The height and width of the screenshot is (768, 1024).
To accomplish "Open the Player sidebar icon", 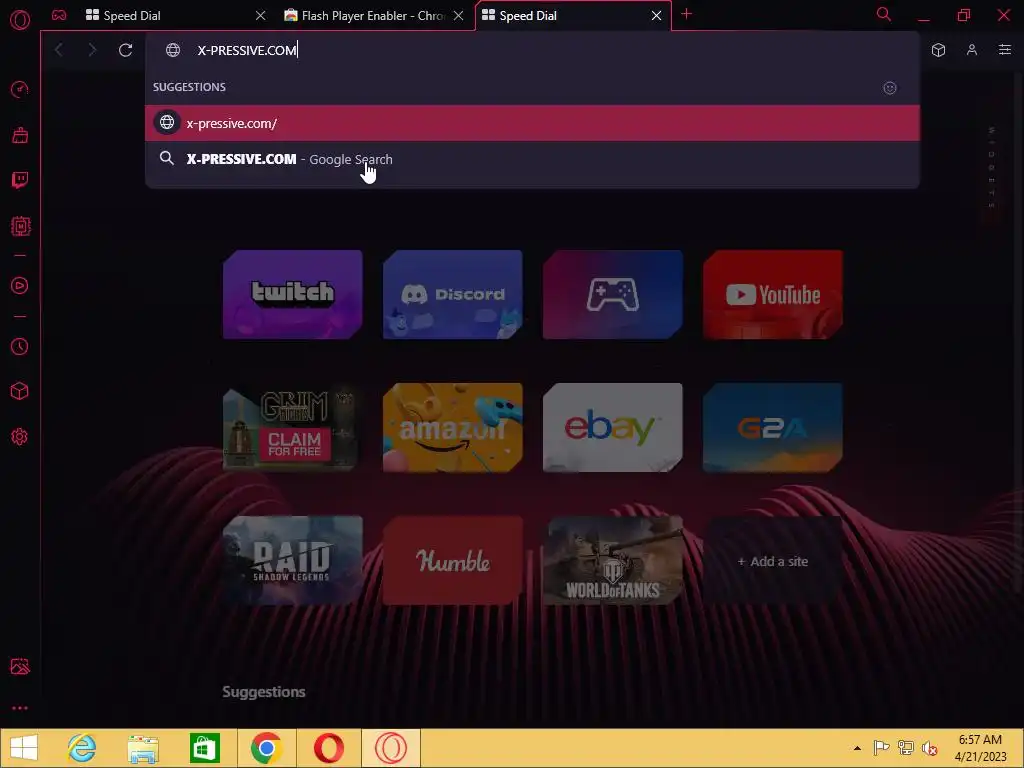I will coord(20,285).
